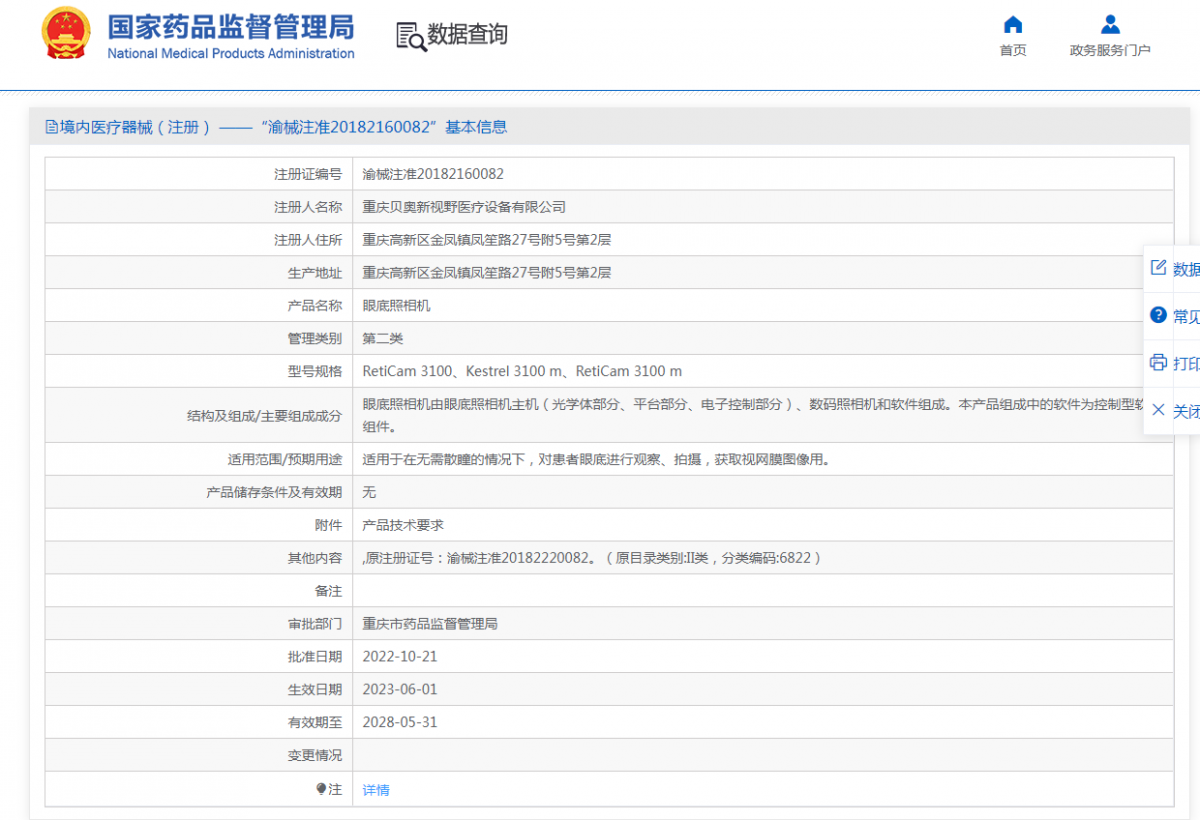
Task: Click 原注册证号 other content text
Action: pyautogui.click(x=592, y=558)
